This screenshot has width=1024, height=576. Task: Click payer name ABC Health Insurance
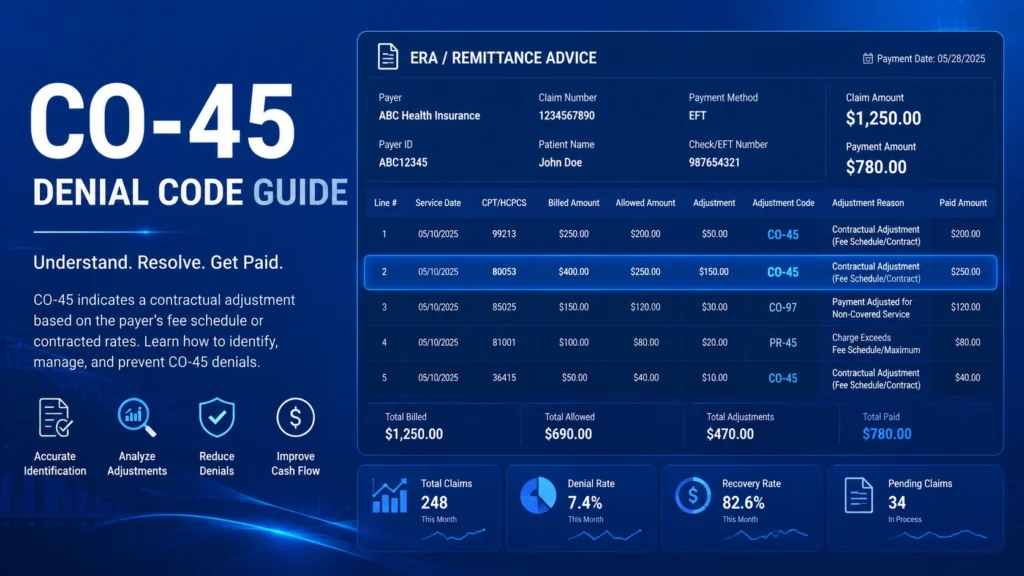[x=429, y=116]
